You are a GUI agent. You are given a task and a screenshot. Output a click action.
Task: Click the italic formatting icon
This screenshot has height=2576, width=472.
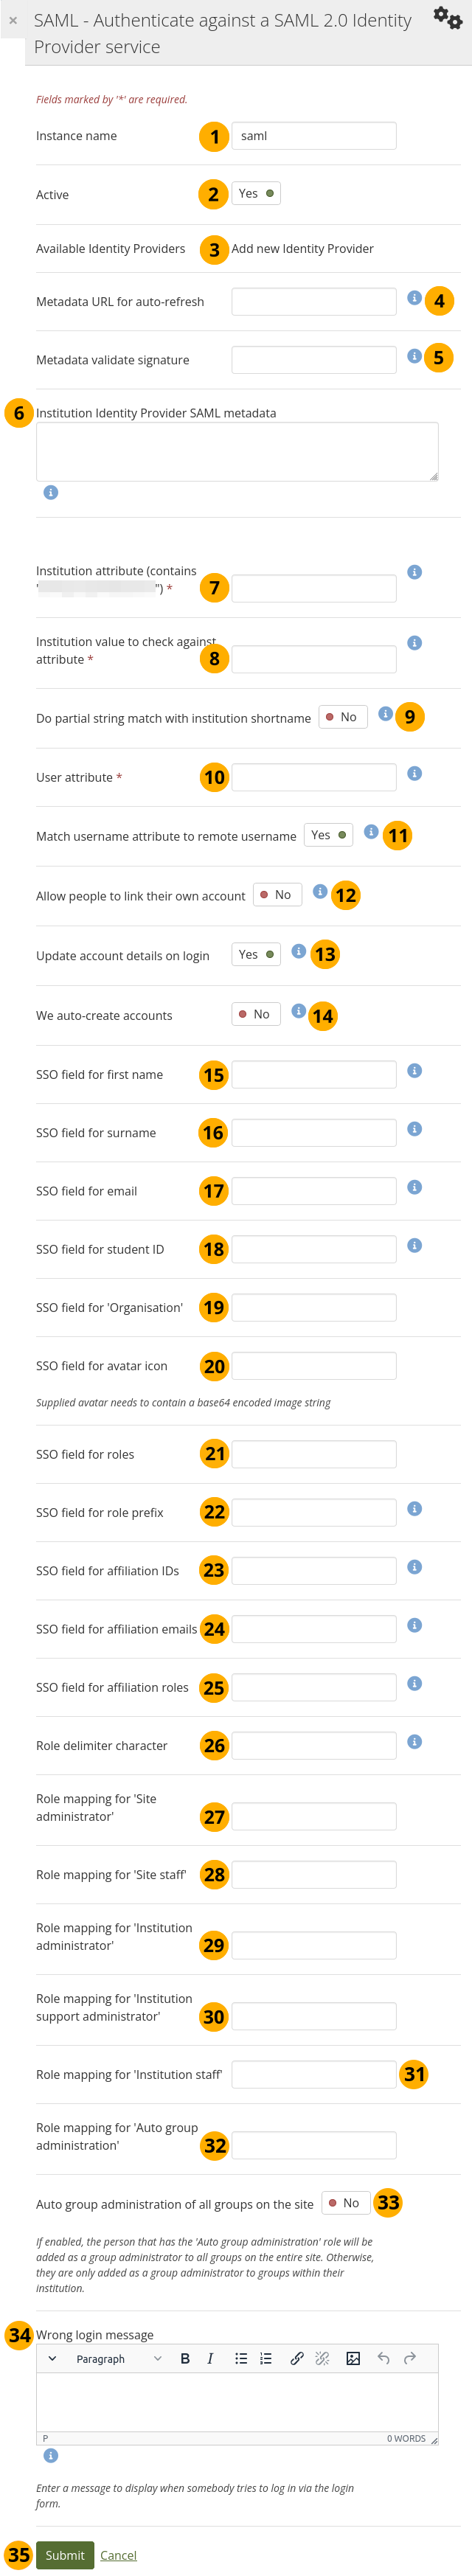[210, 2357]
